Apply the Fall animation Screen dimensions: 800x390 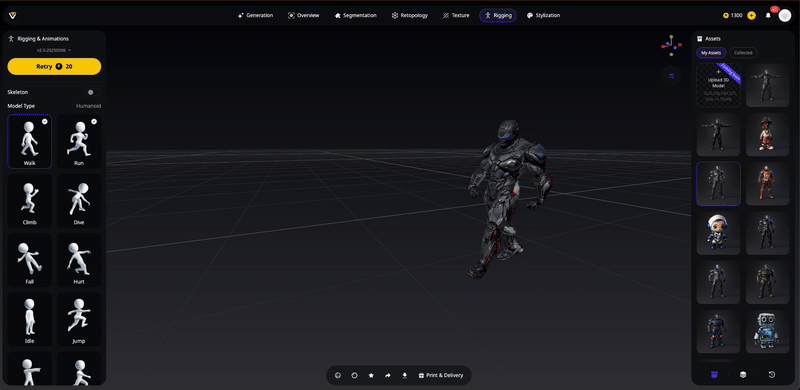(x=29, y=260)
